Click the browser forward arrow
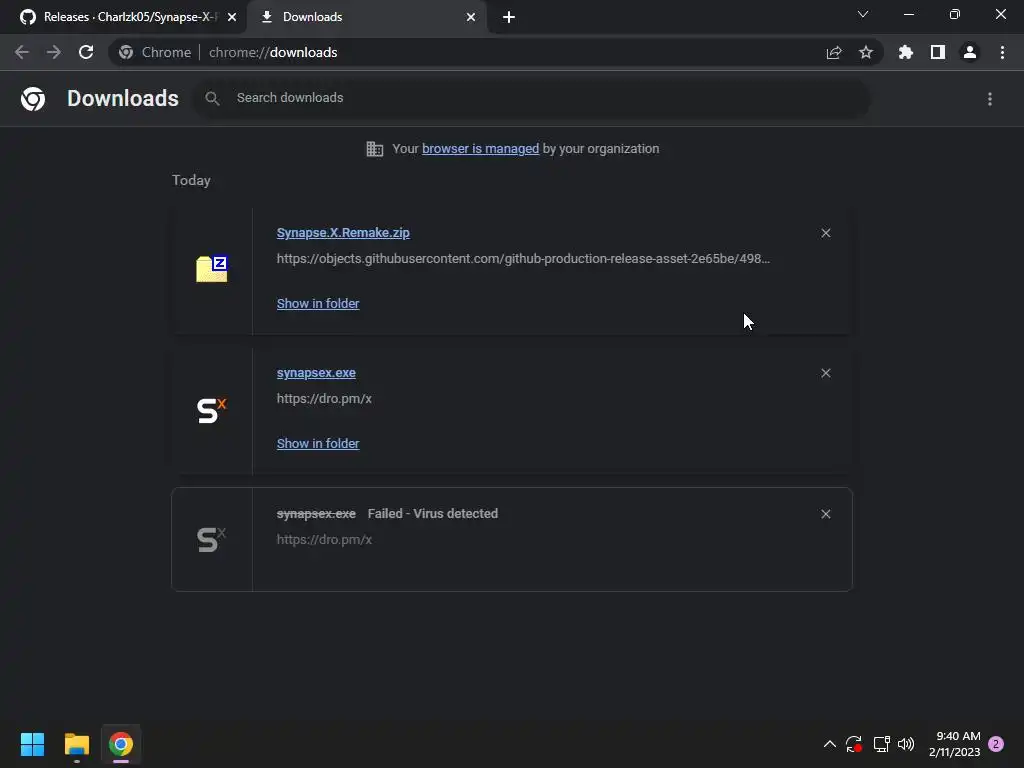This screenshot has height=768, width=1024. tap(54, 52)
